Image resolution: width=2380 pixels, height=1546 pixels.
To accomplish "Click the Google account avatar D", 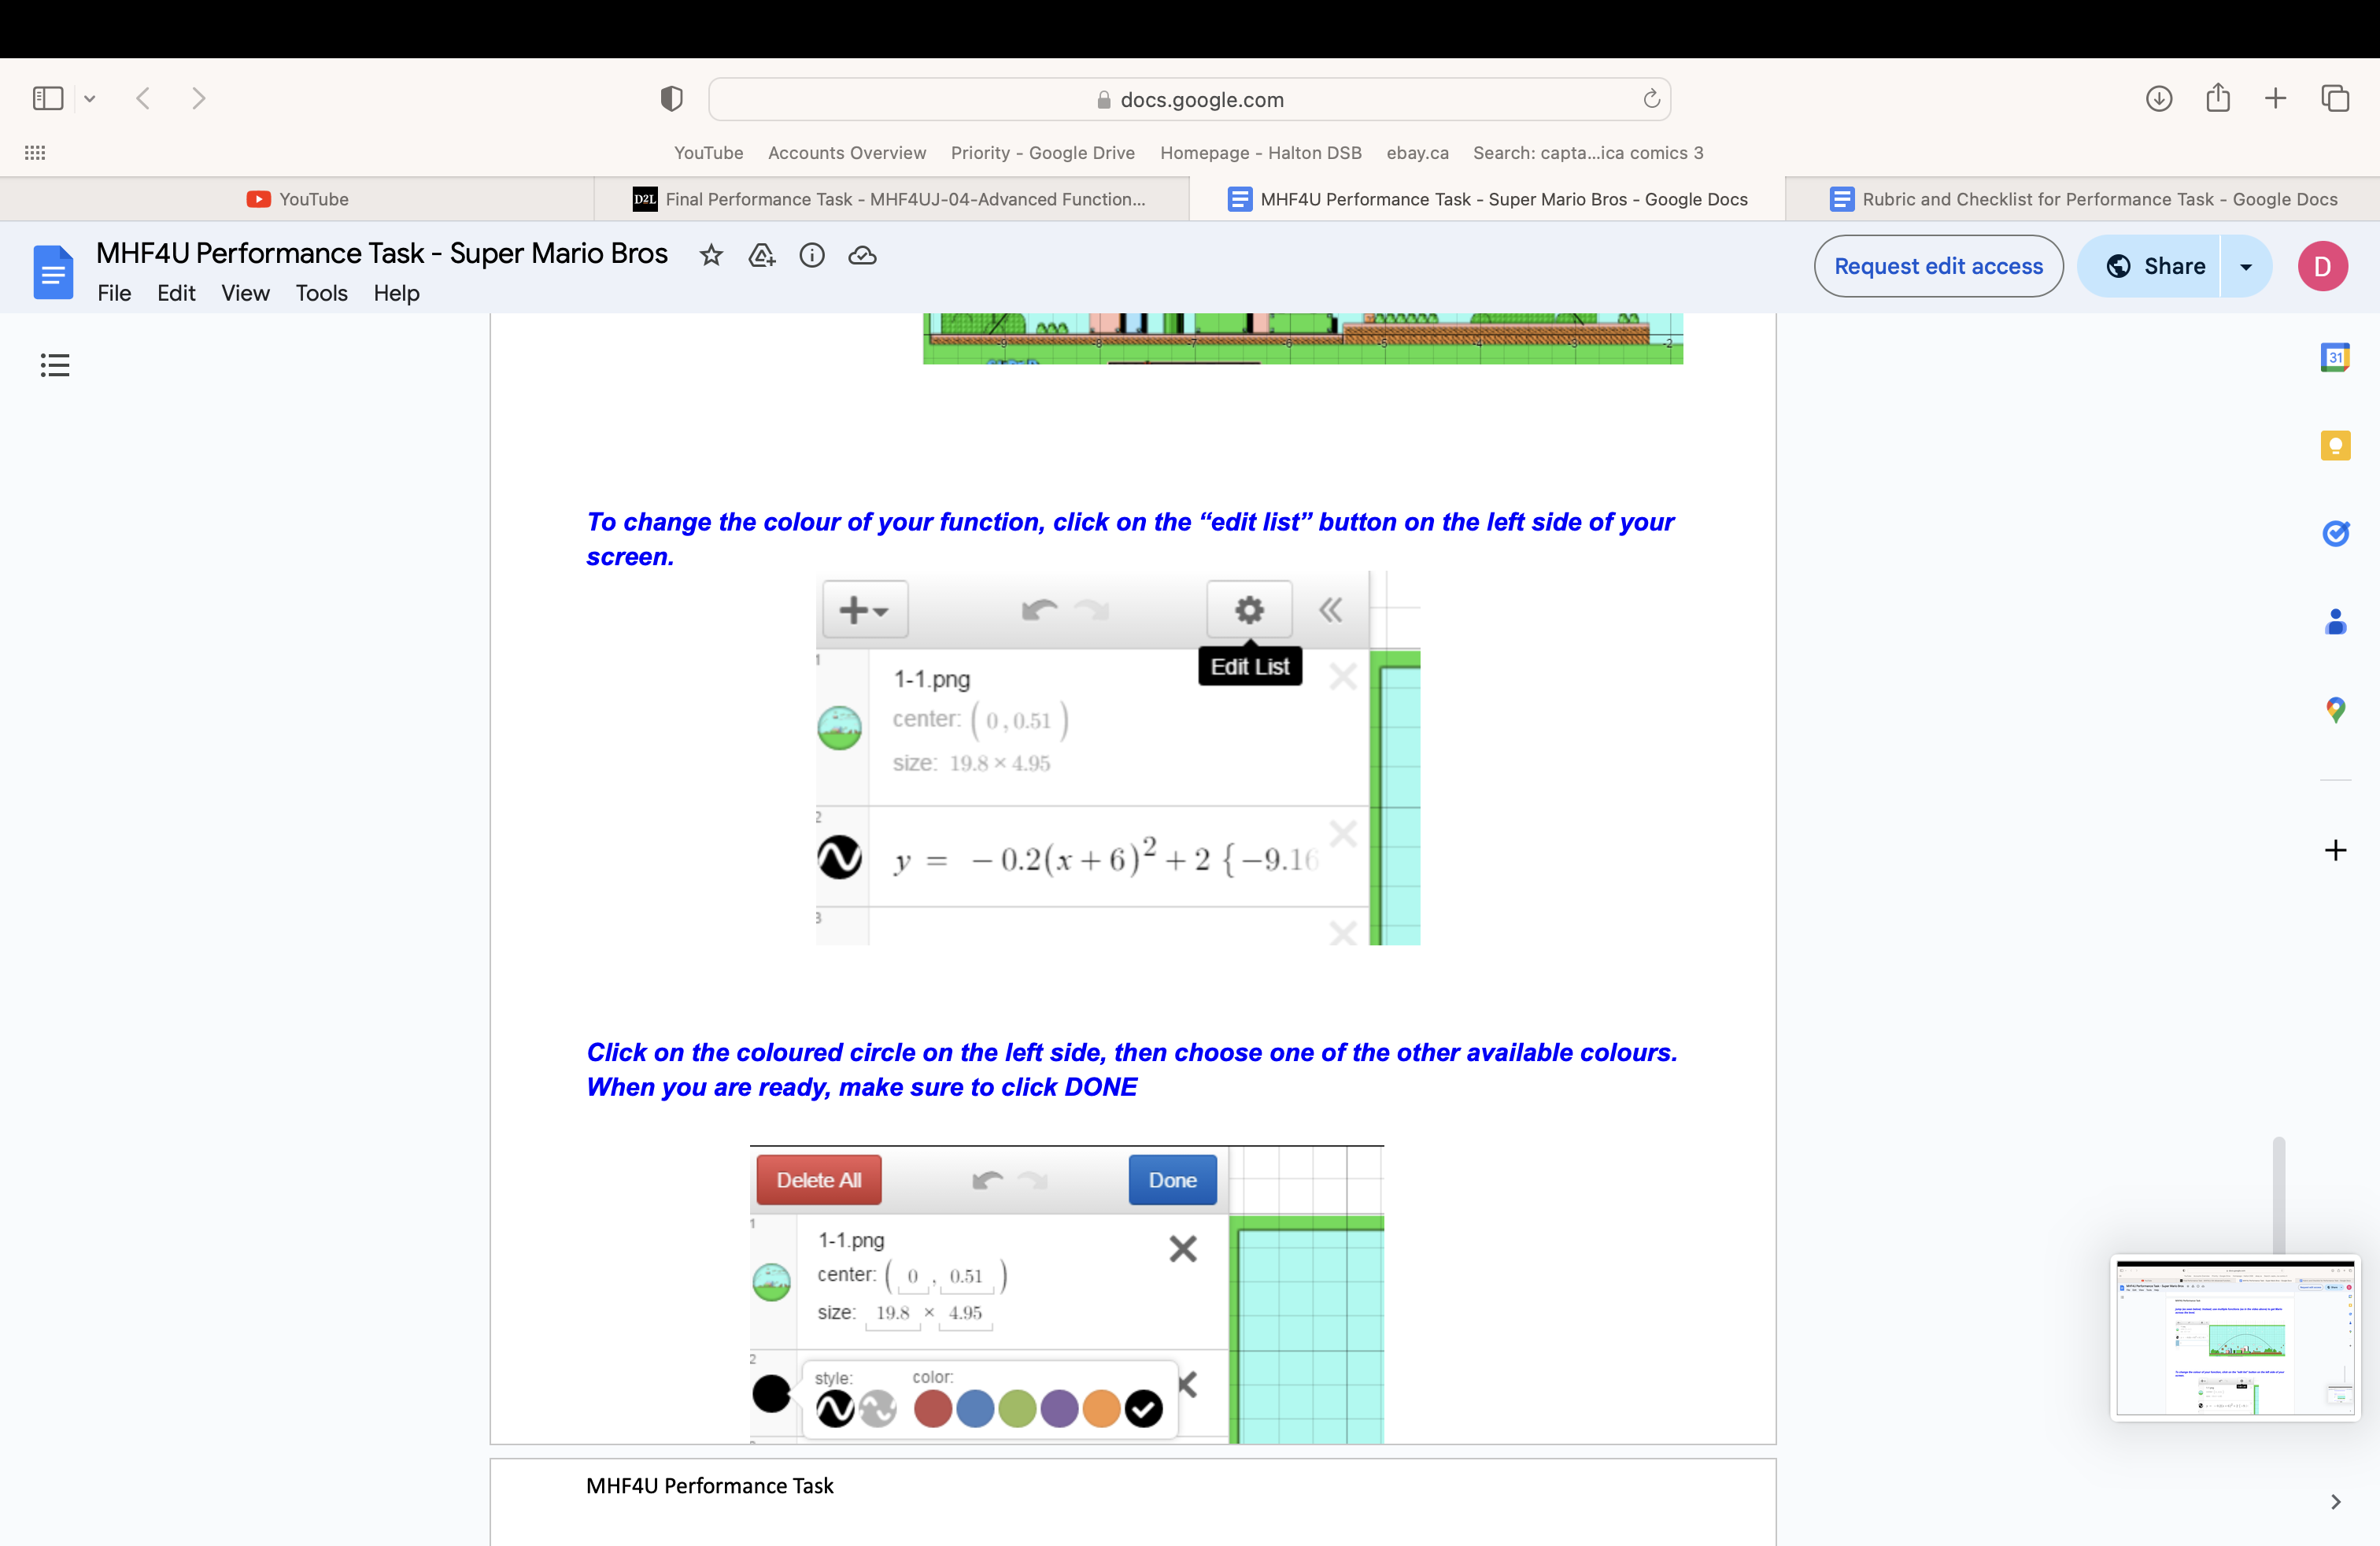I will [x=2323, y=266].
